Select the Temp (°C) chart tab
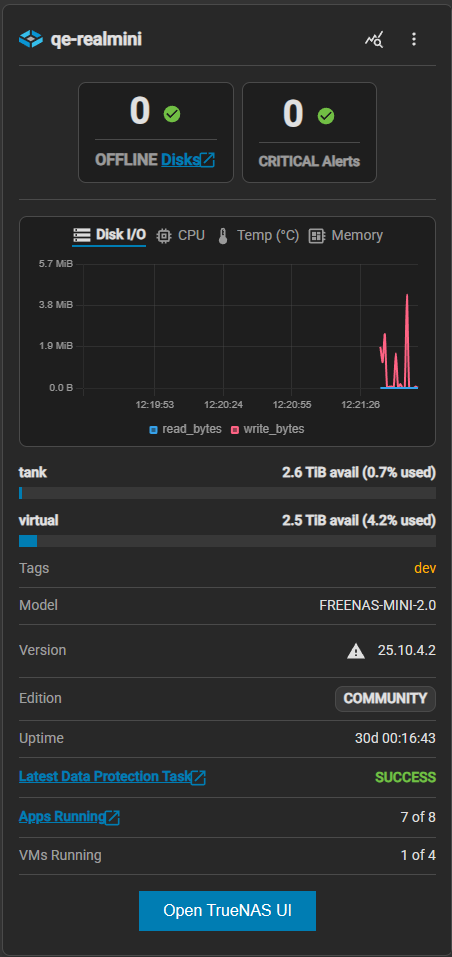This screenshot has width=452, height=957. [x=258, y=236]
